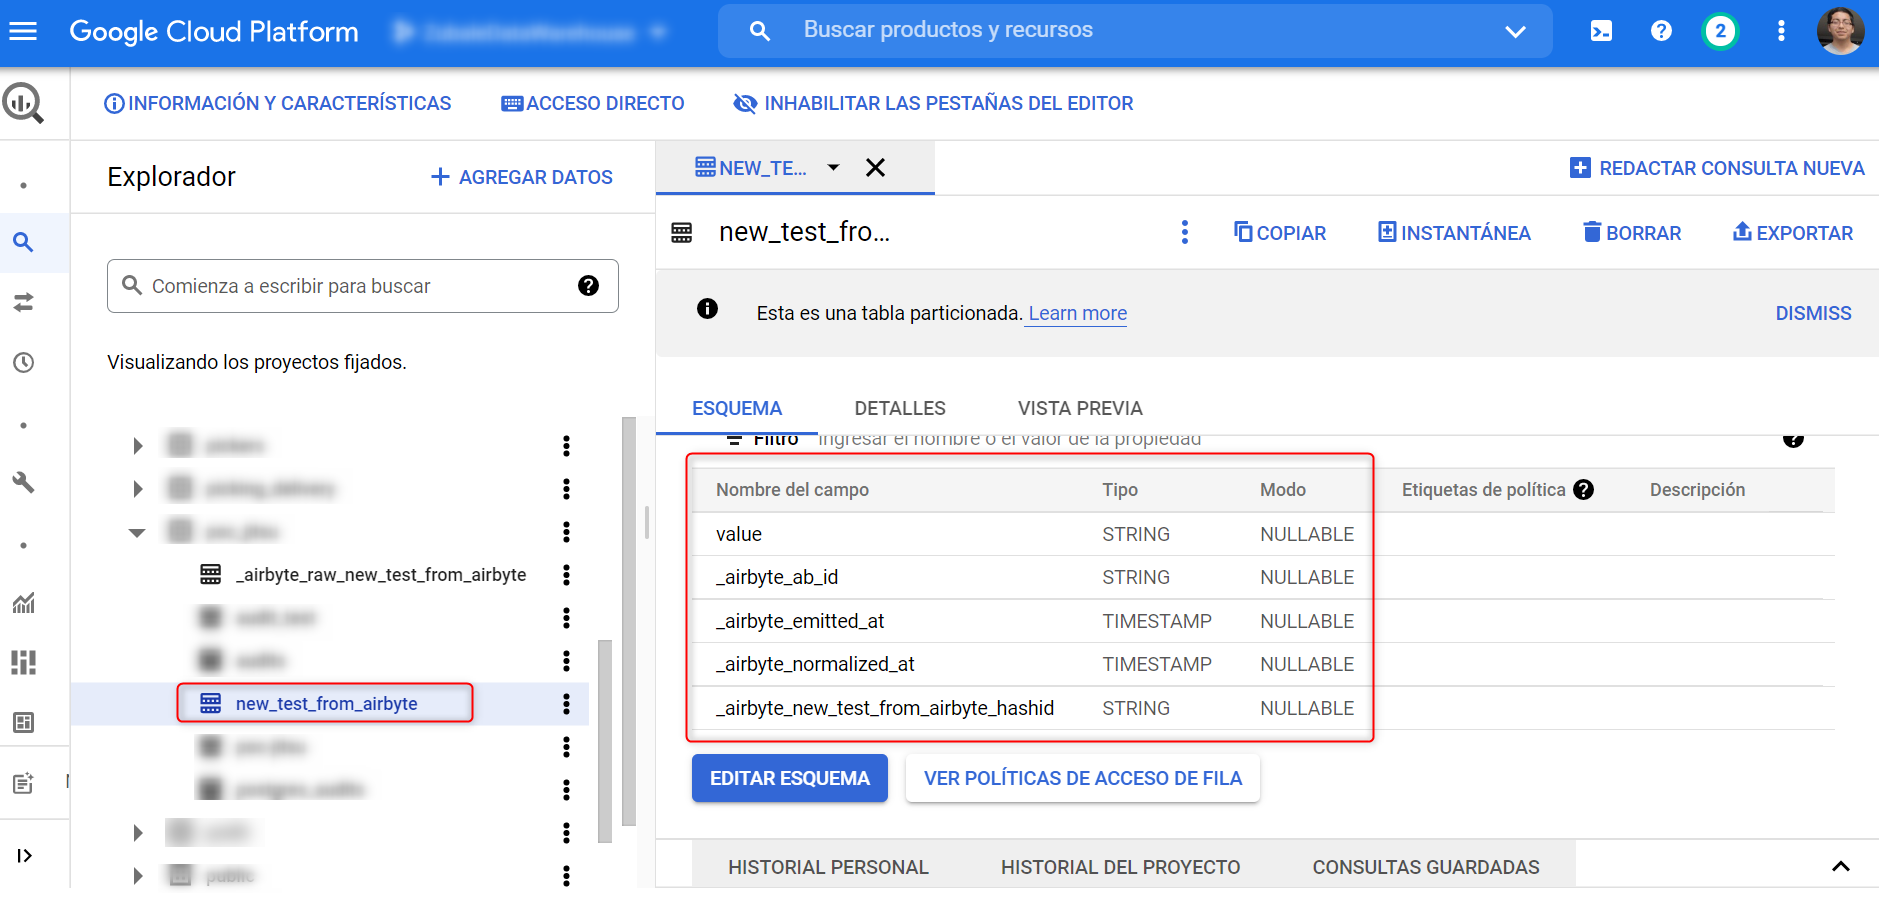Open the notes icon in left sidebar
Image resolution: width=1879 pixels, height=898 pixels.
point(23,783)
